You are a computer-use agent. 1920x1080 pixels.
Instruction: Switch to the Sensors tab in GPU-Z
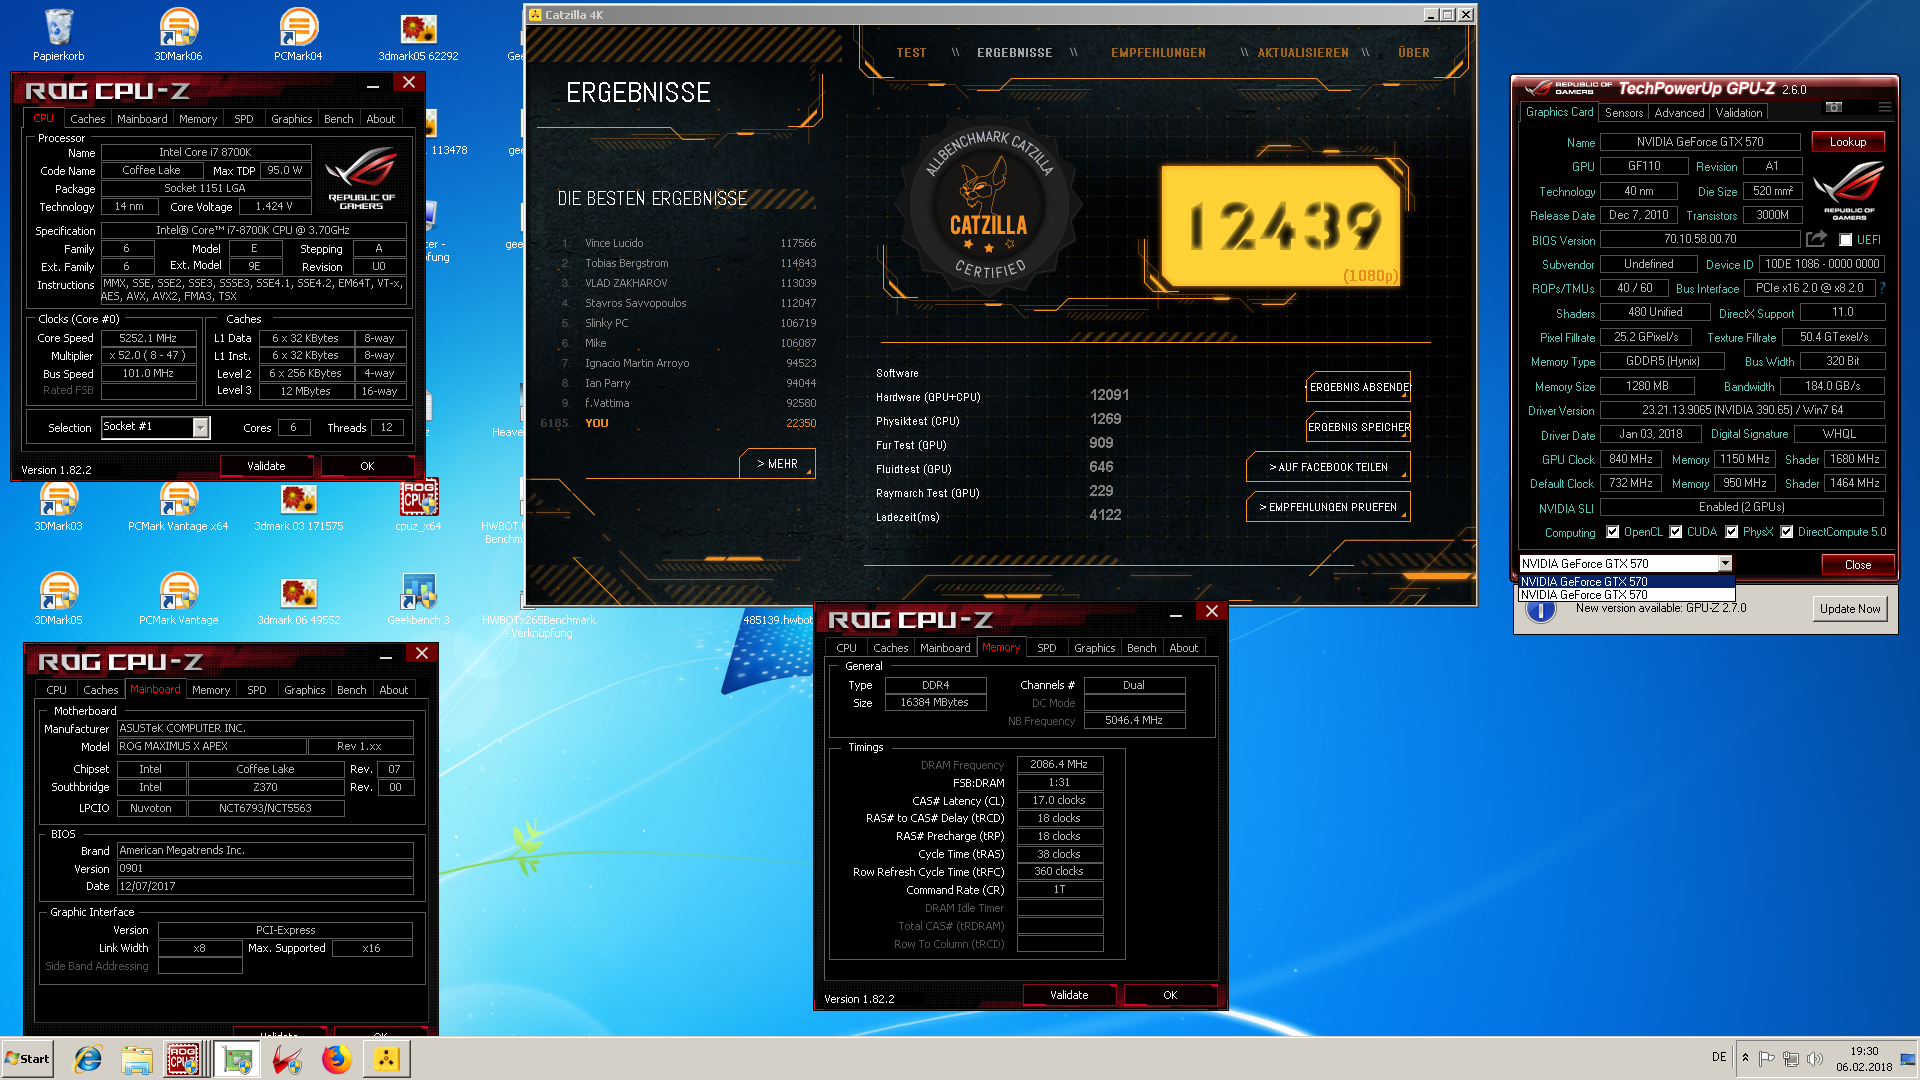[1624, 113]
